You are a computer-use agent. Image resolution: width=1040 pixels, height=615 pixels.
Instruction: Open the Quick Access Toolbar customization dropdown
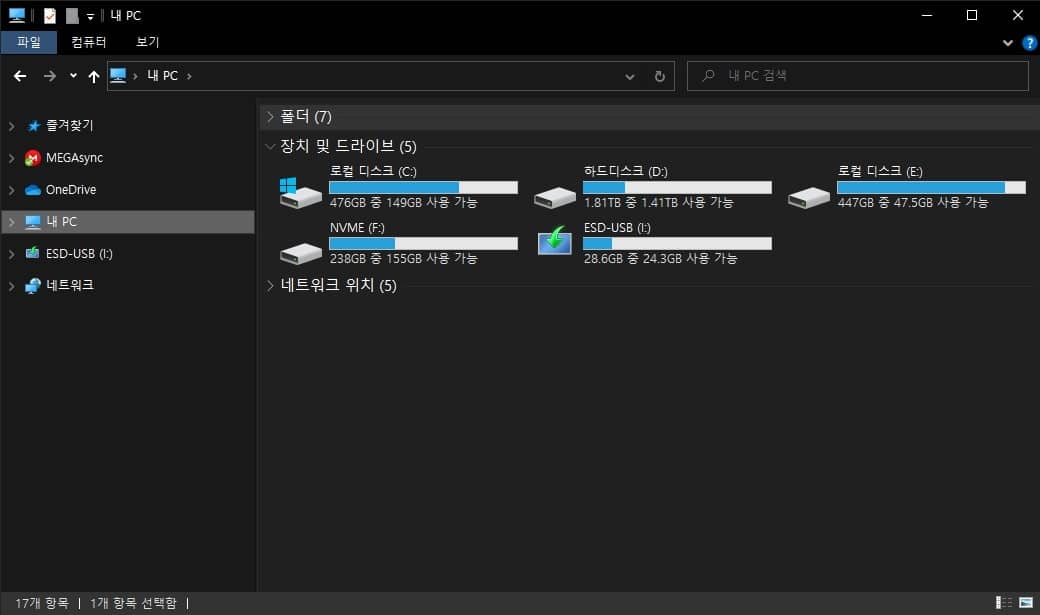(x=90, y=15)
